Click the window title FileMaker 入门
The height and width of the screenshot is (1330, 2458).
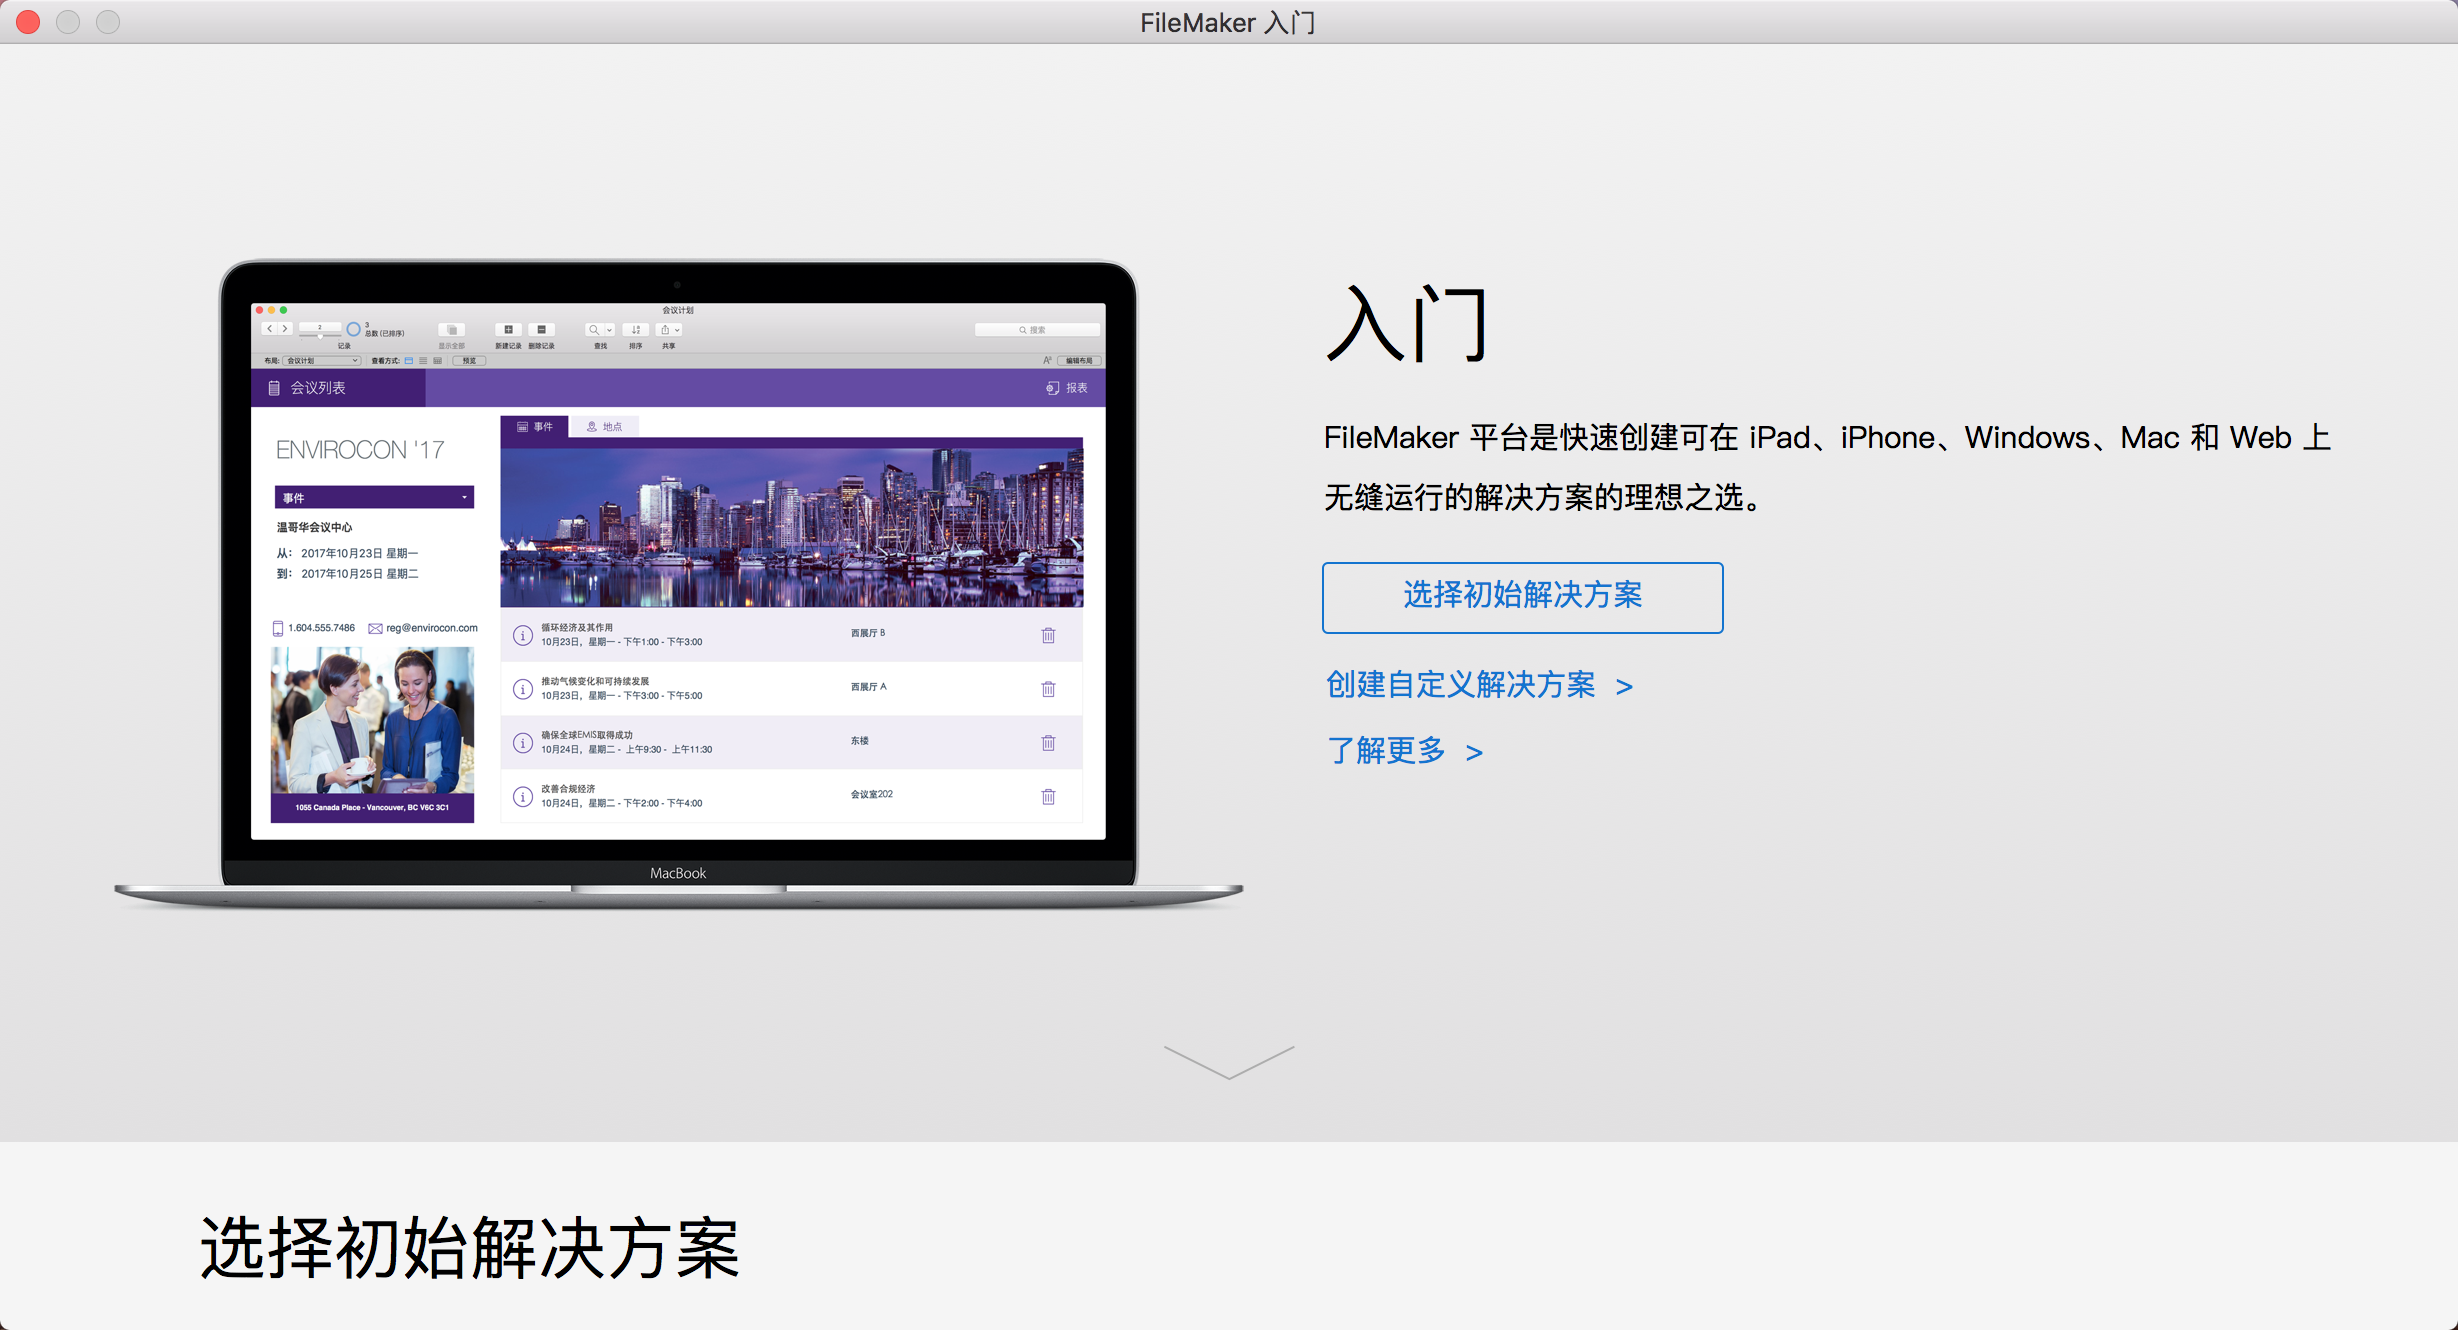coord(1228,22)
